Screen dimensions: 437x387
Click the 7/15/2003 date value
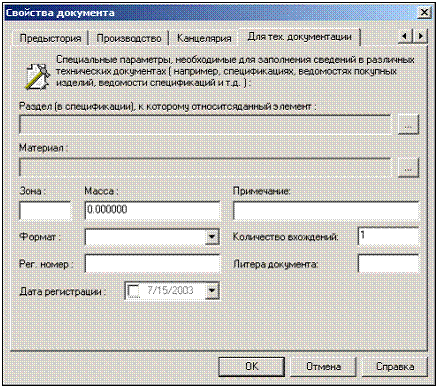tap(170, 290)
